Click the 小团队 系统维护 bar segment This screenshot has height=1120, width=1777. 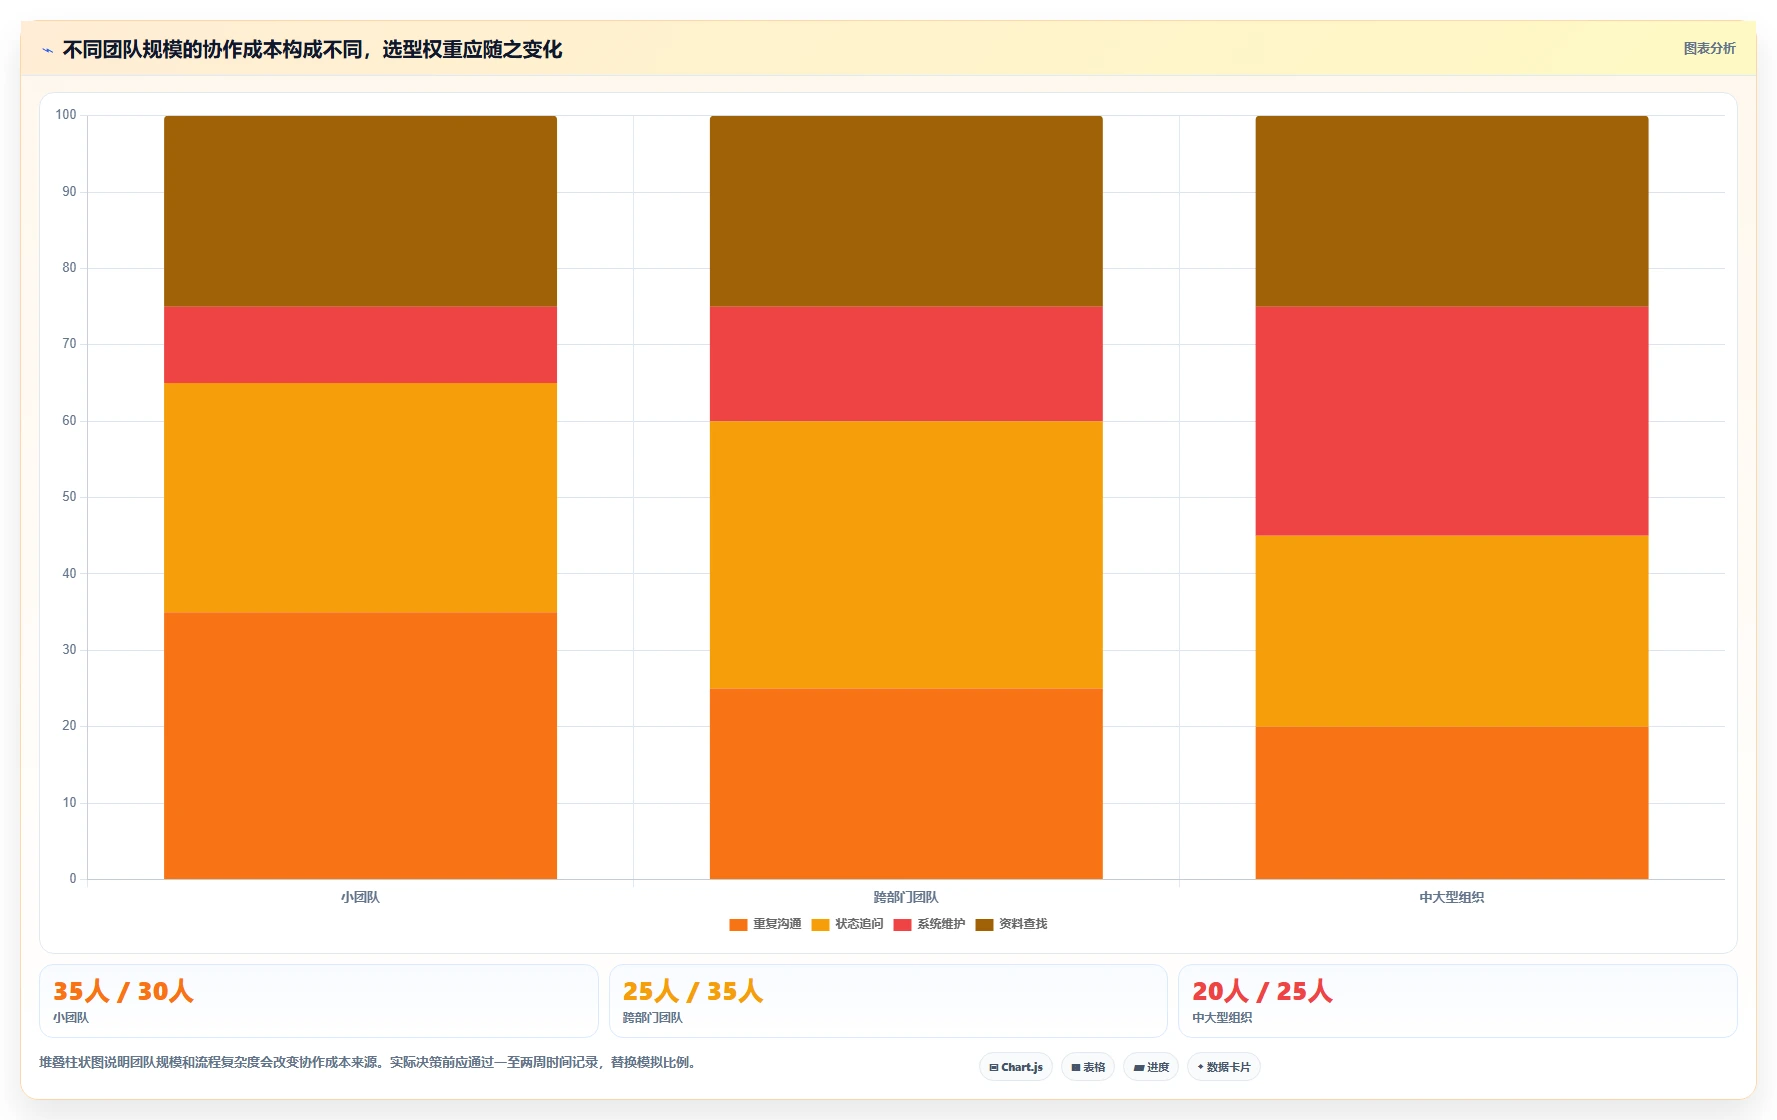tap(360, 345)
